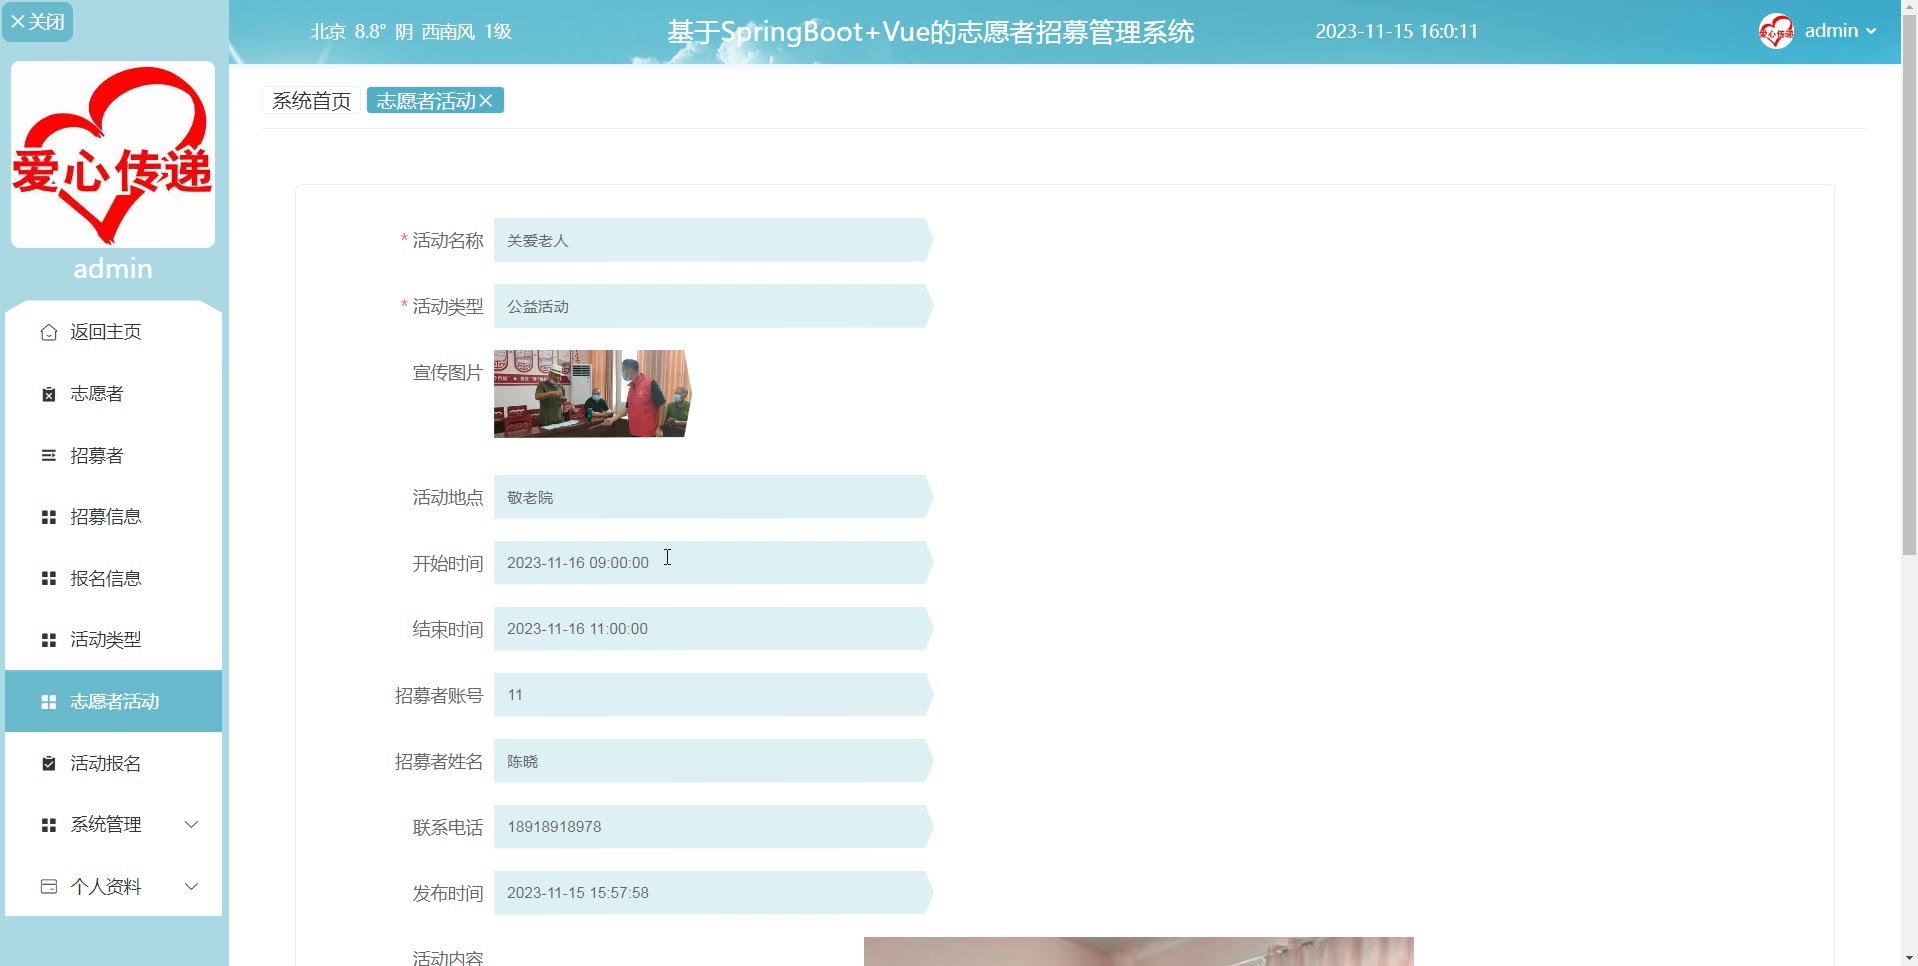Open the 招募者 menu item
Screen dimensions: 1918x966
(x=113, y=456)
